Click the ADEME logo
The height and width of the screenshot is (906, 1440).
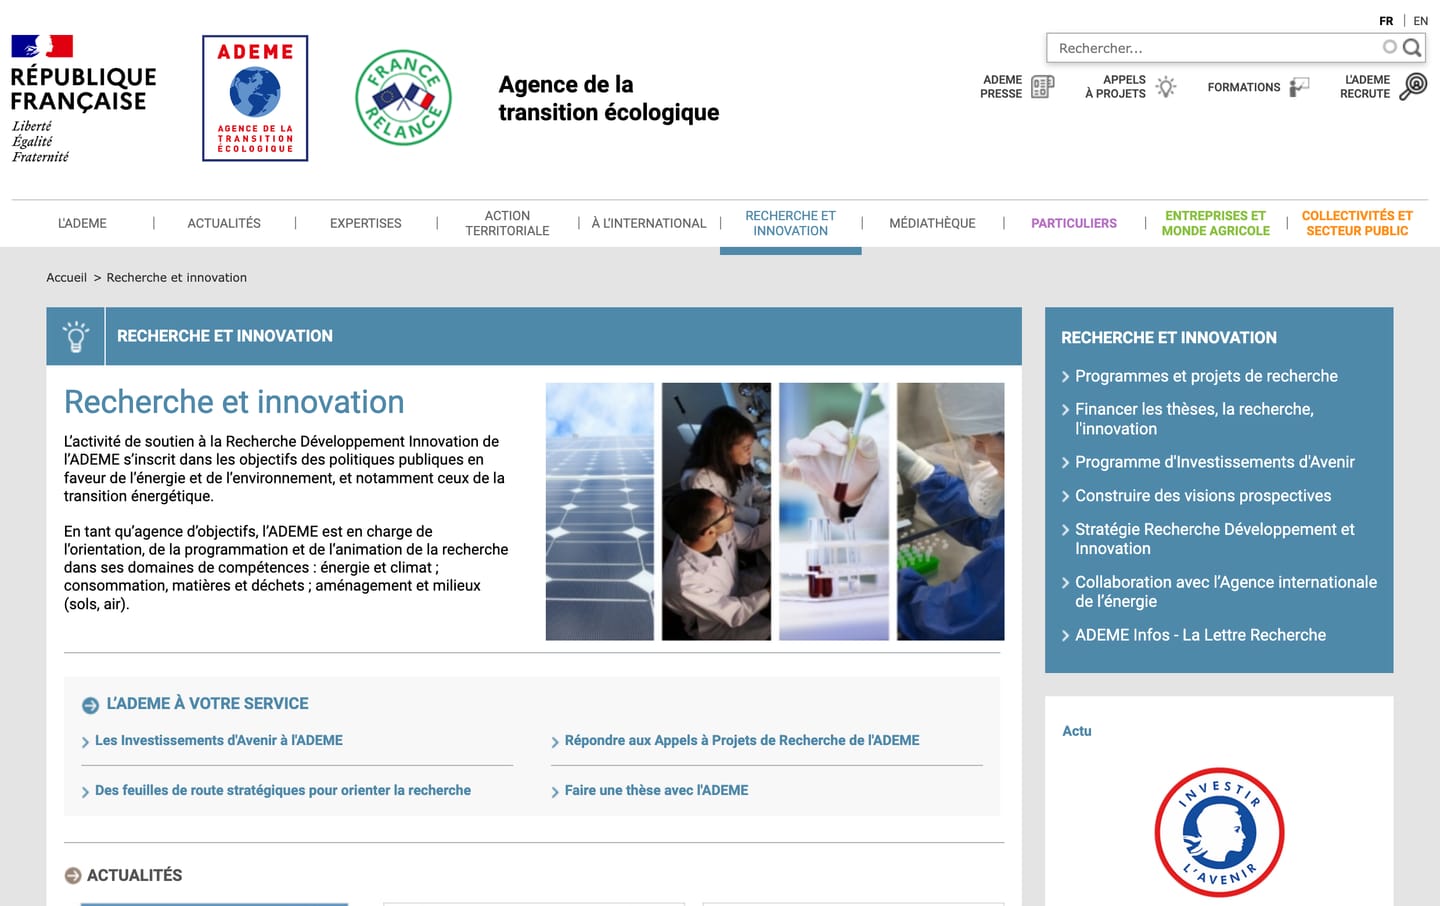pyautogui.click(x=255, y=98)
